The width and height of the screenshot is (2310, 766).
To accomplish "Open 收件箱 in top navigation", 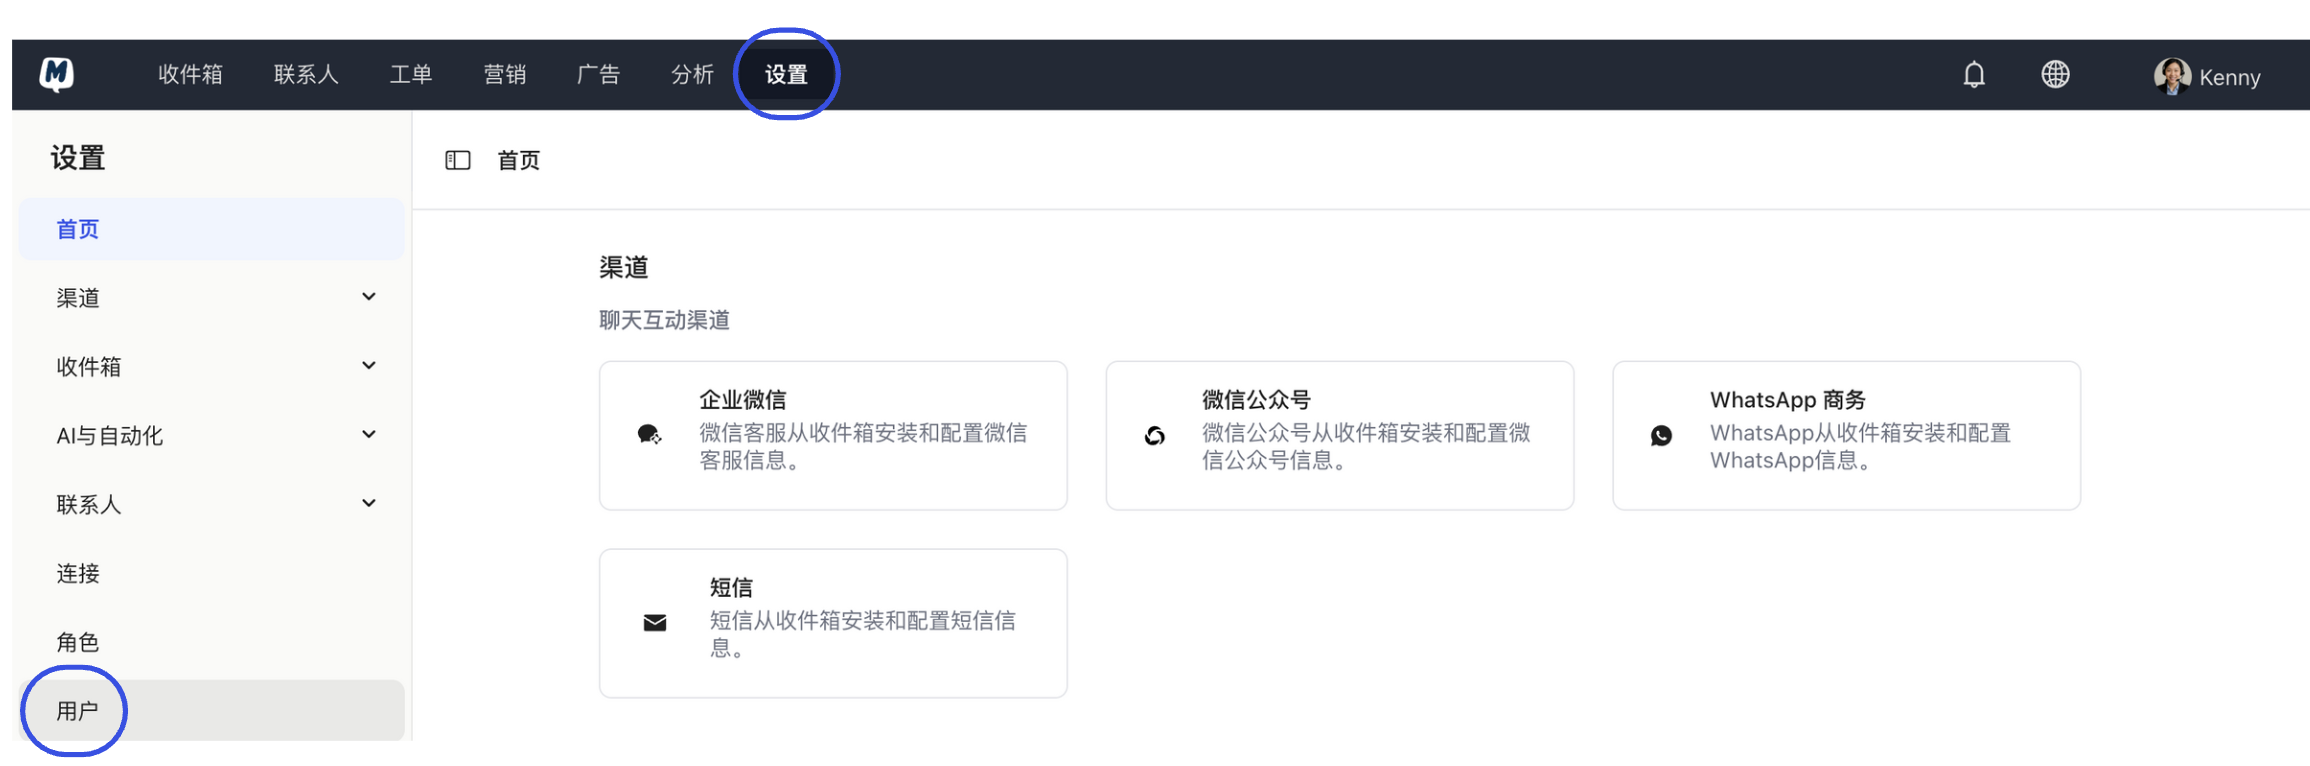I will 190,75.
